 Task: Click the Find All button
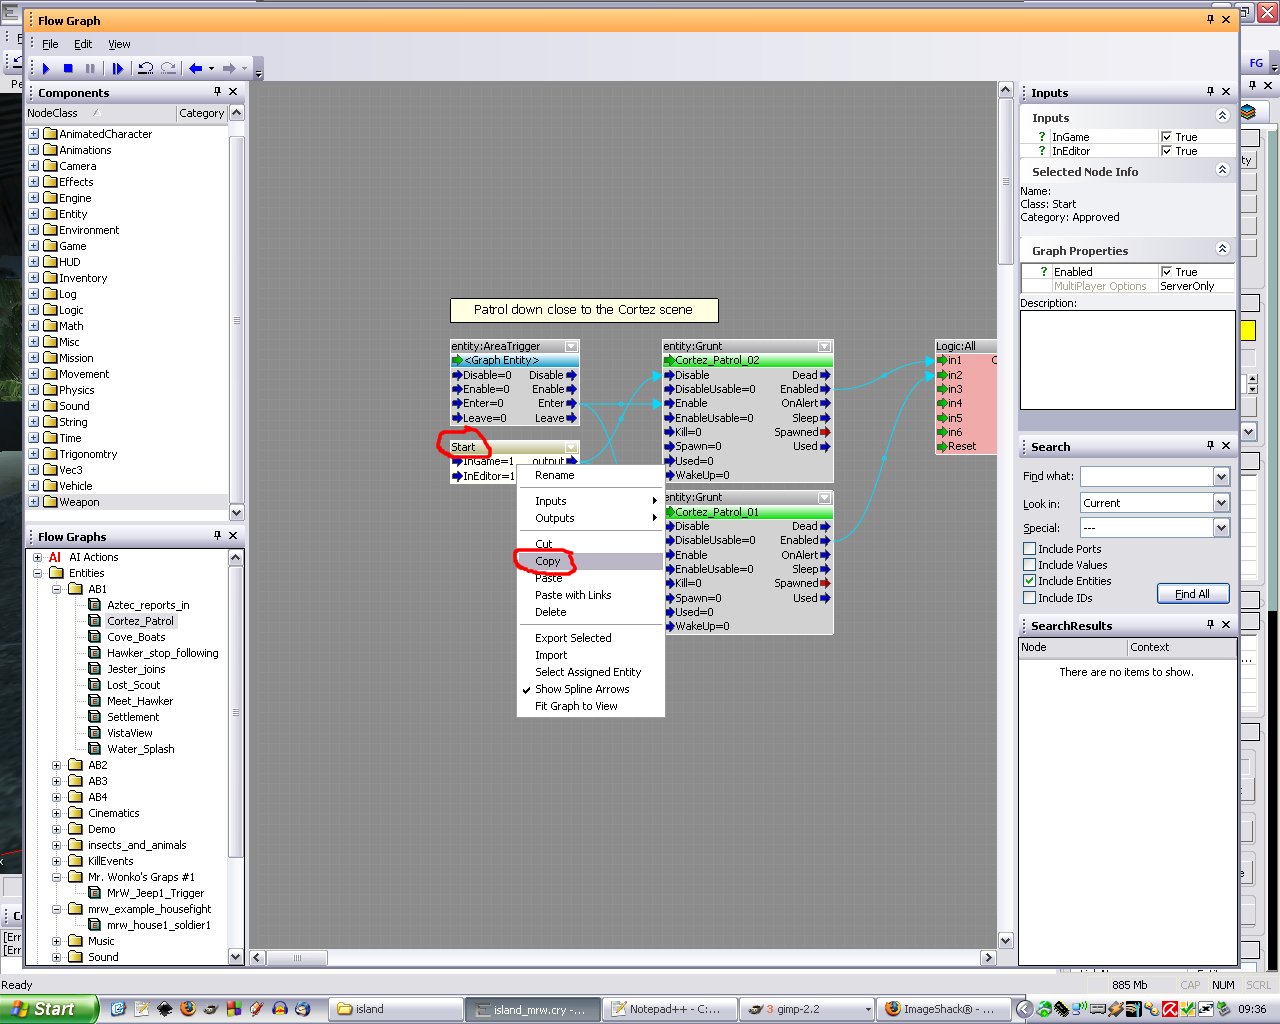[x=1192, y=594]
